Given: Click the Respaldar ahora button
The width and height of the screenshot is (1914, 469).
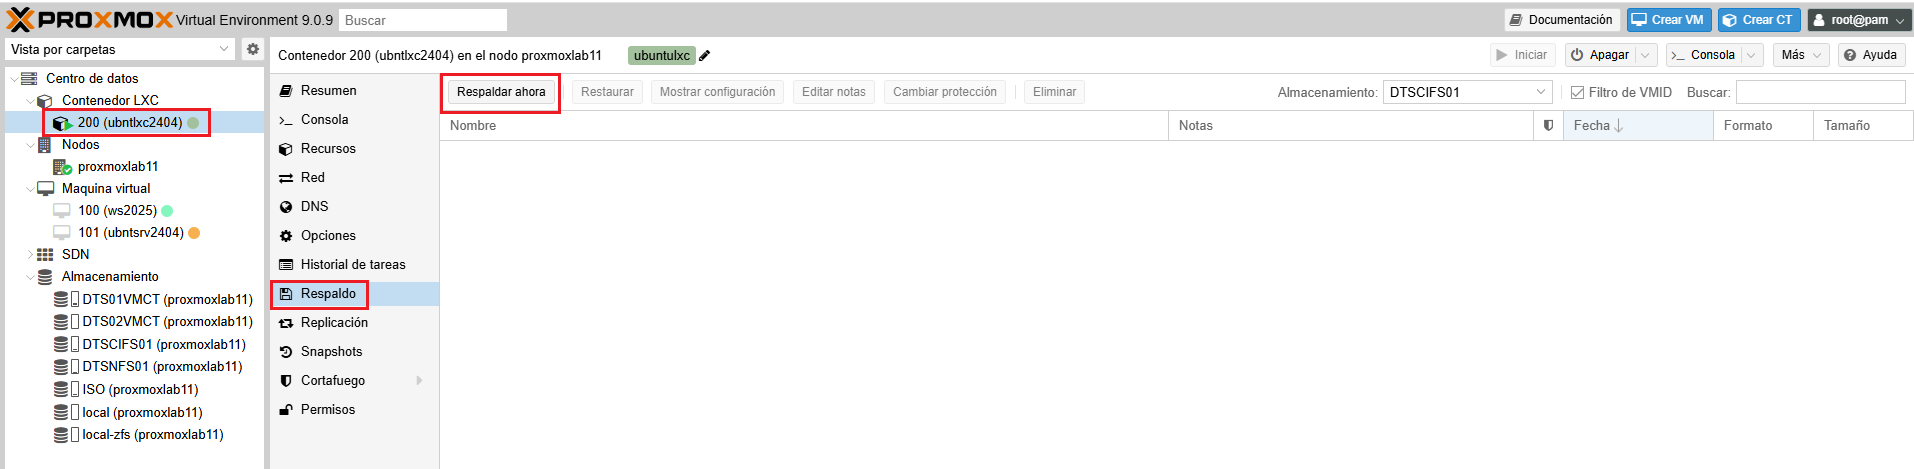Looking at the screenshot, I should (x=501, y=92).
